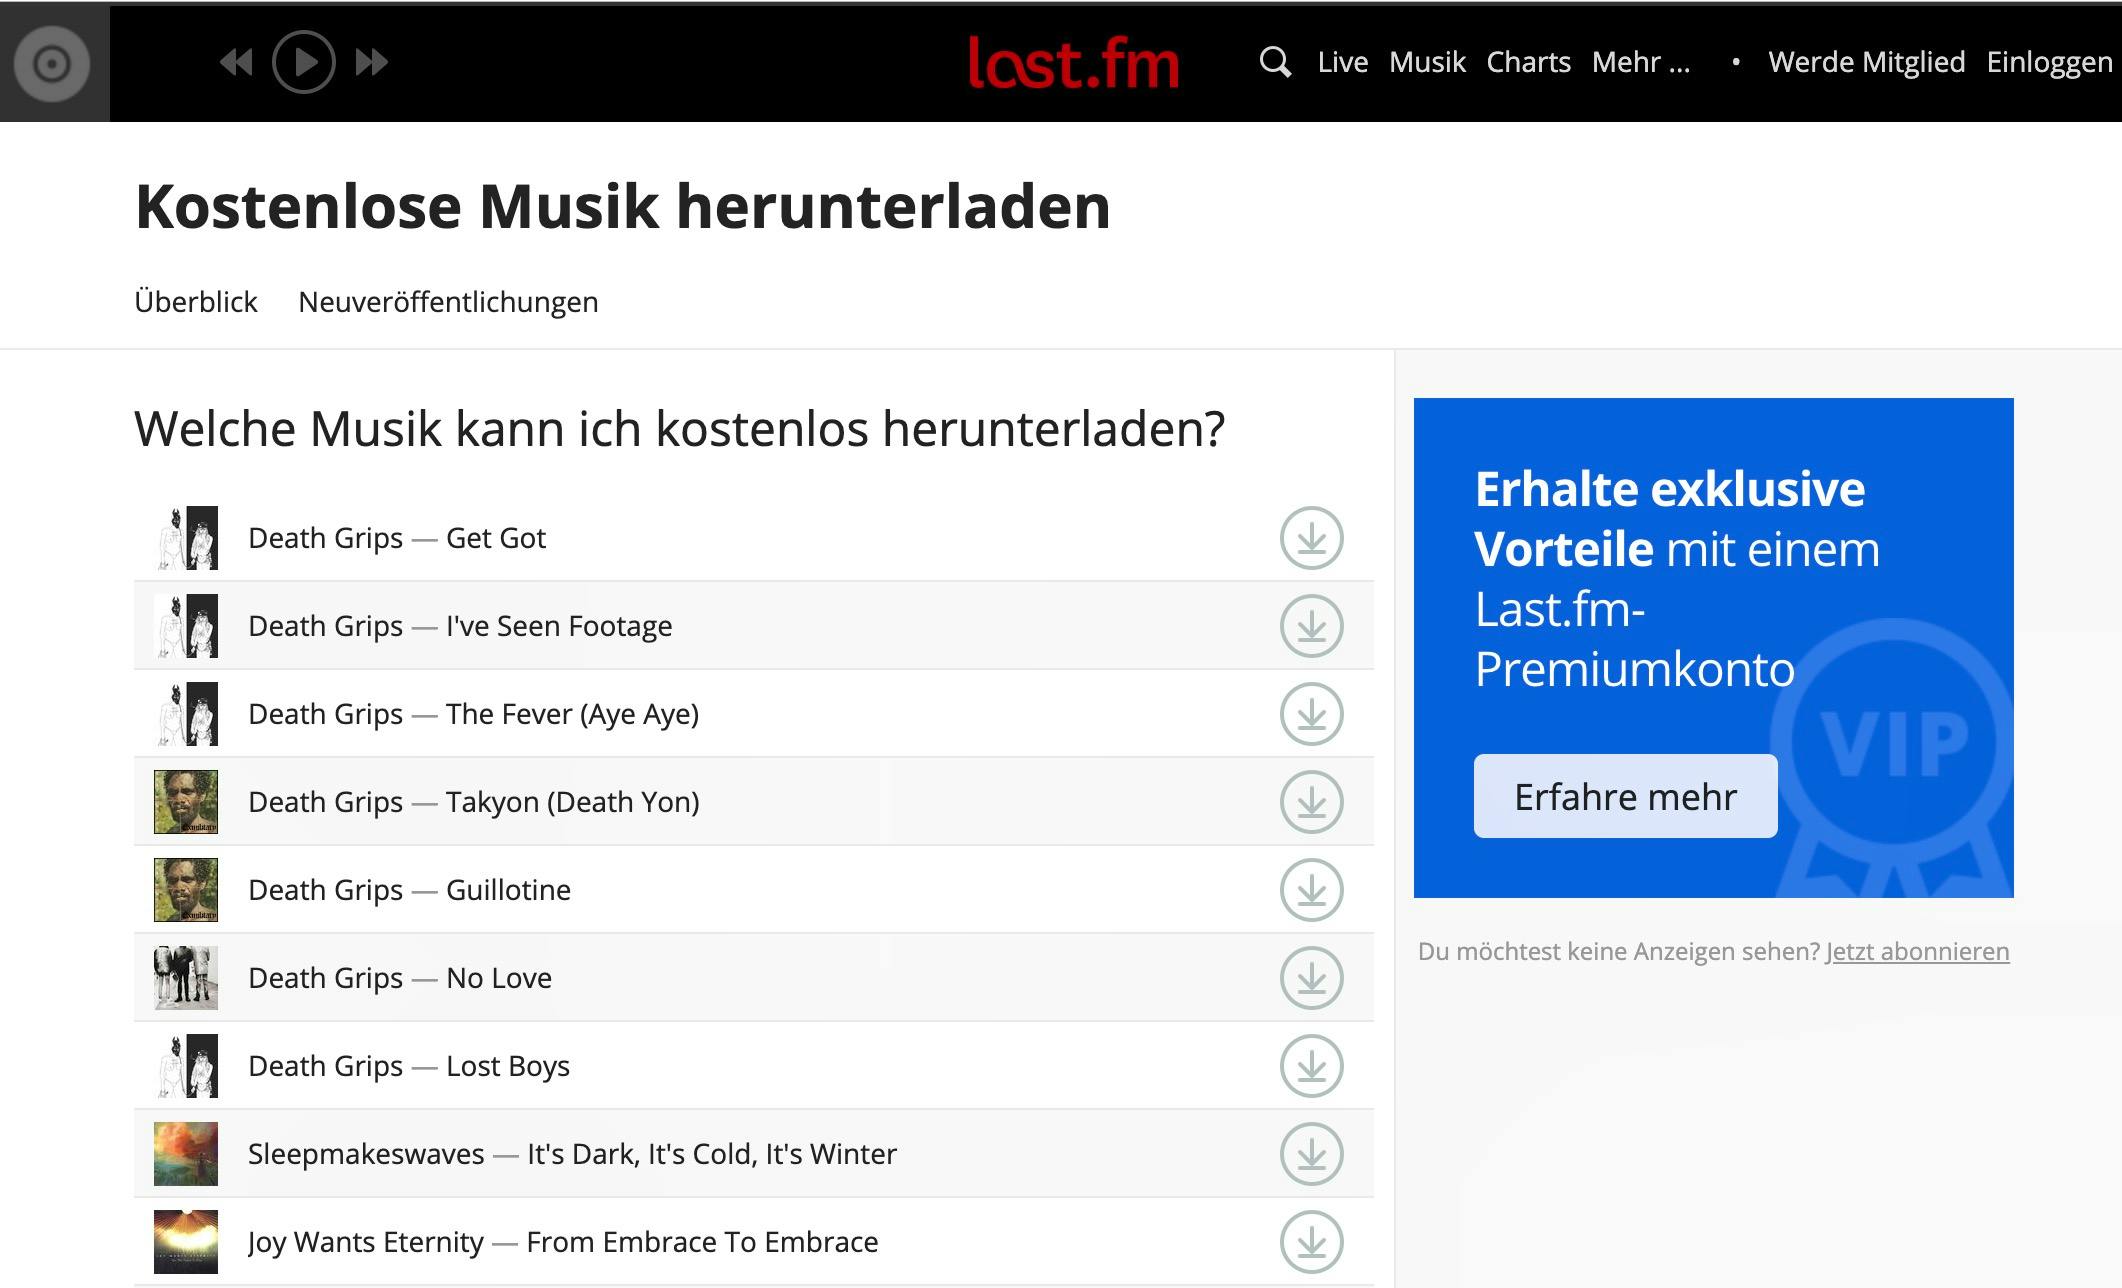Download the track Get Got by Death Grips
The height and width of the screenshot is (1288, 2122).
(1311, 538)
